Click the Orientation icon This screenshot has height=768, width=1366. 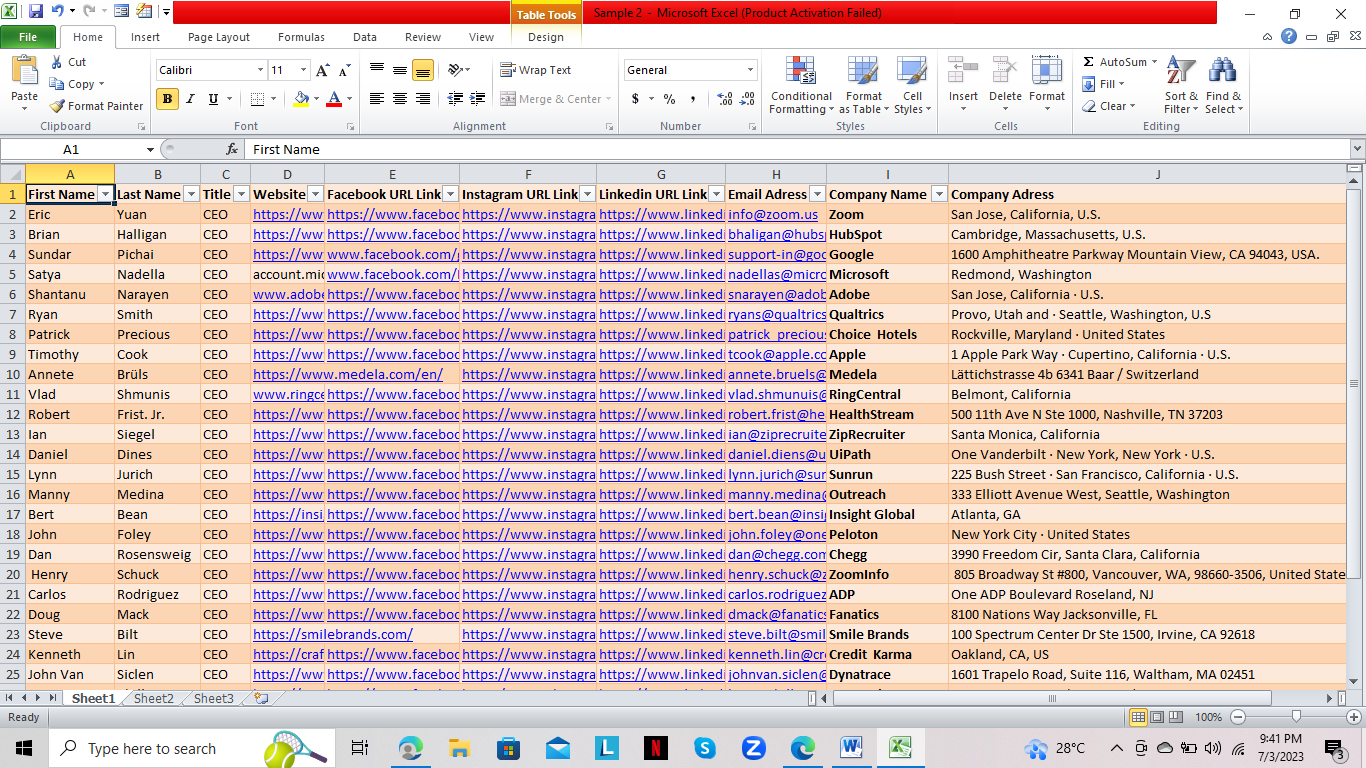tap(455, 70)
